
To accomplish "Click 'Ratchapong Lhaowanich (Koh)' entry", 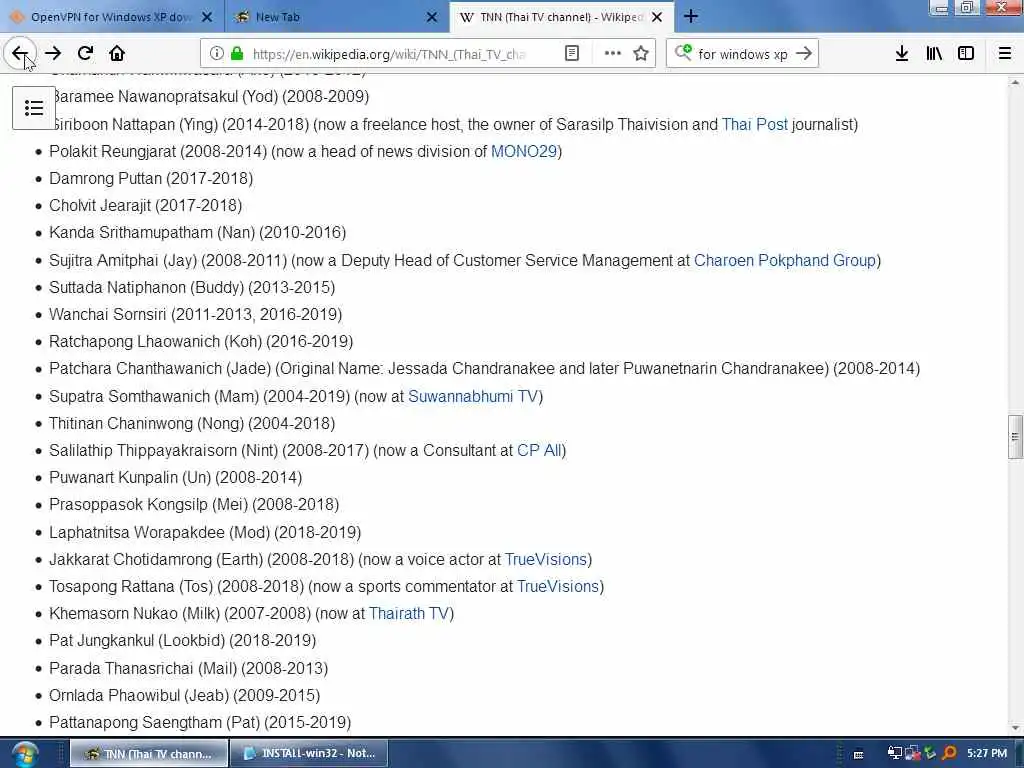I will [201, 342].
